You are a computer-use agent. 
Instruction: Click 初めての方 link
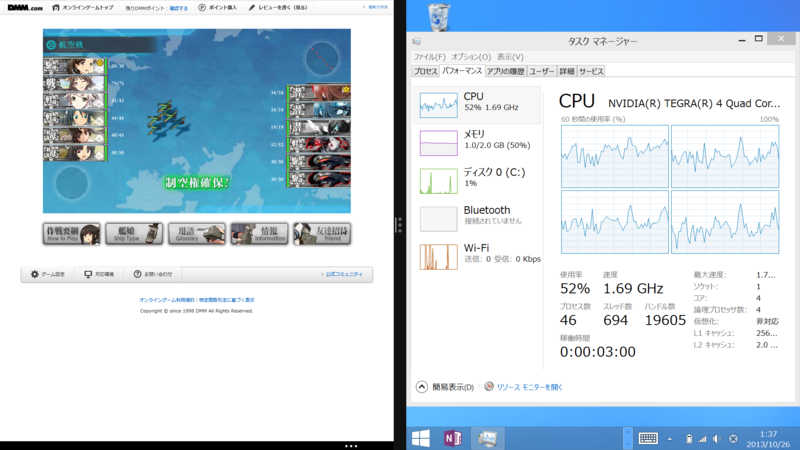point(377,7)
